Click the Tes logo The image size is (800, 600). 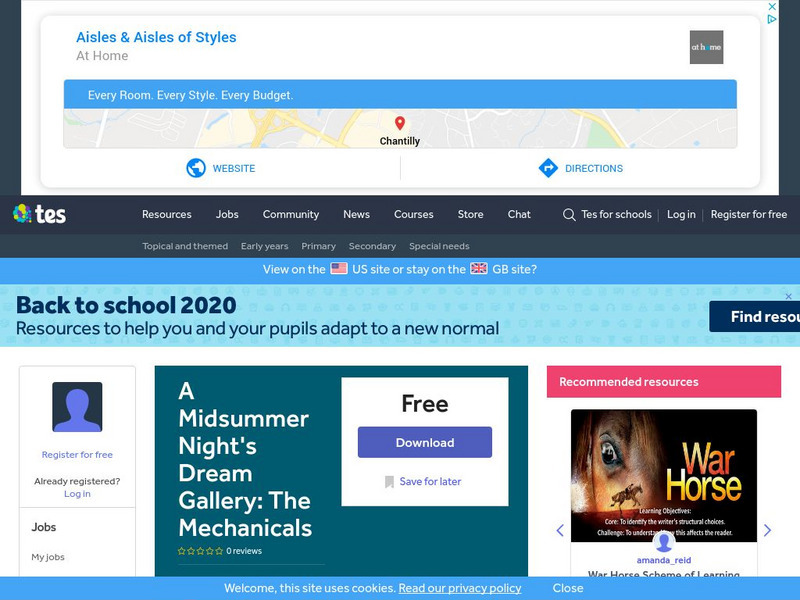pos(39,214)
